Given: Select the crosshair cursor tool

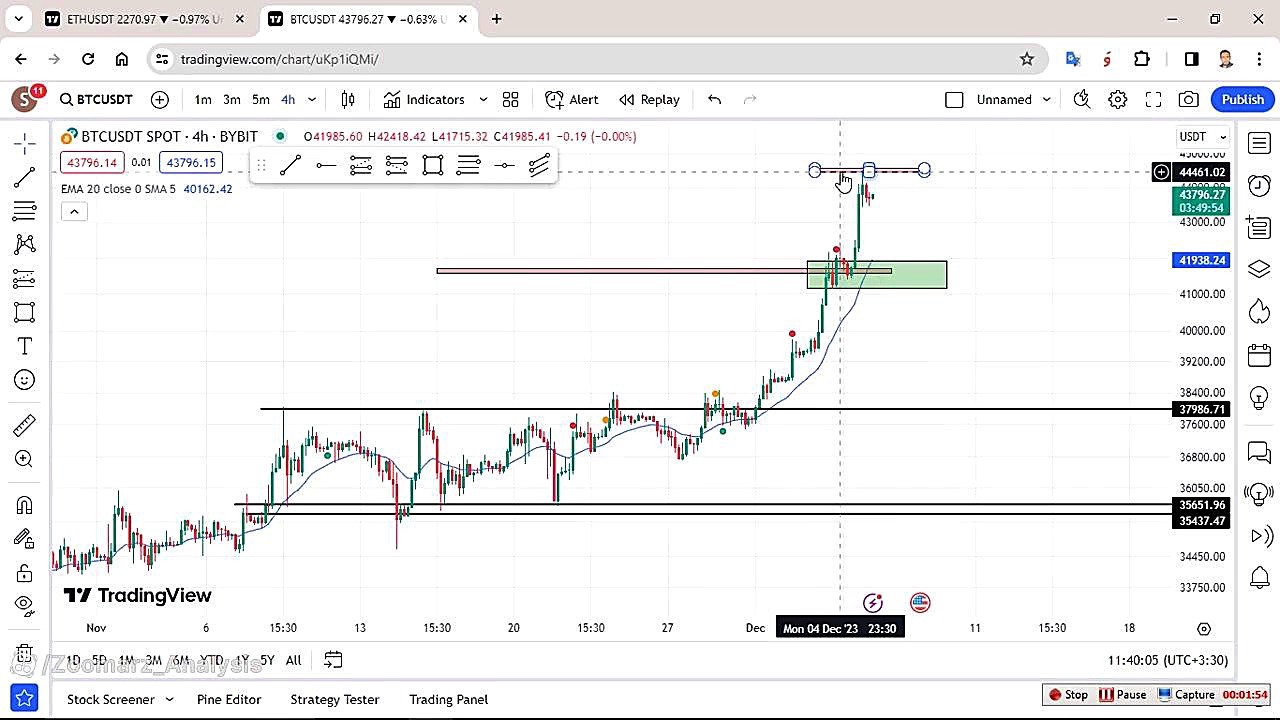Looking at the screenshot, I should (x=25, y=143).
